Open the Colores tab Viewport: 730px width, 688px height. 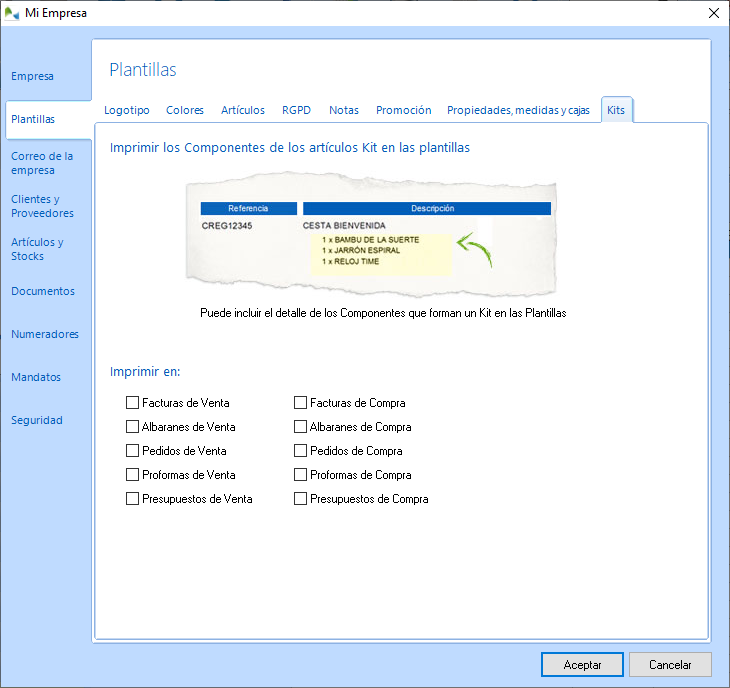(x=185, y=110)
